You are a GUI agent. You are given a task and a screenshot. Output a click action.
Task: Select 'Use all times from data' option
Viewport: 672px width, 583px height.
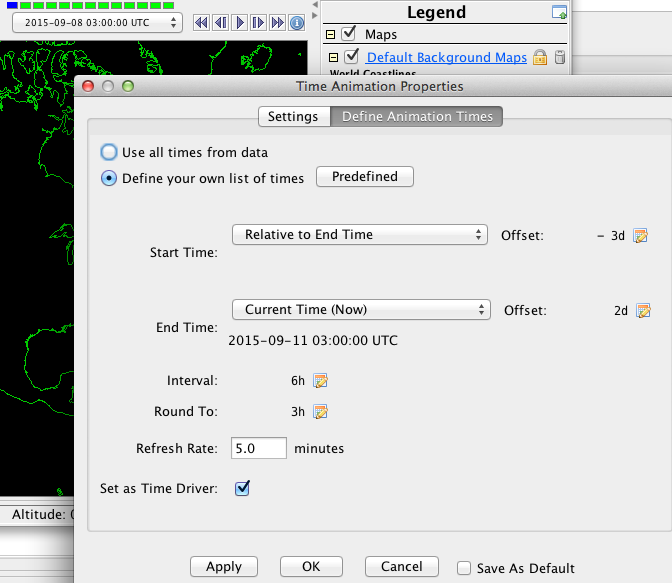point(108,152)
